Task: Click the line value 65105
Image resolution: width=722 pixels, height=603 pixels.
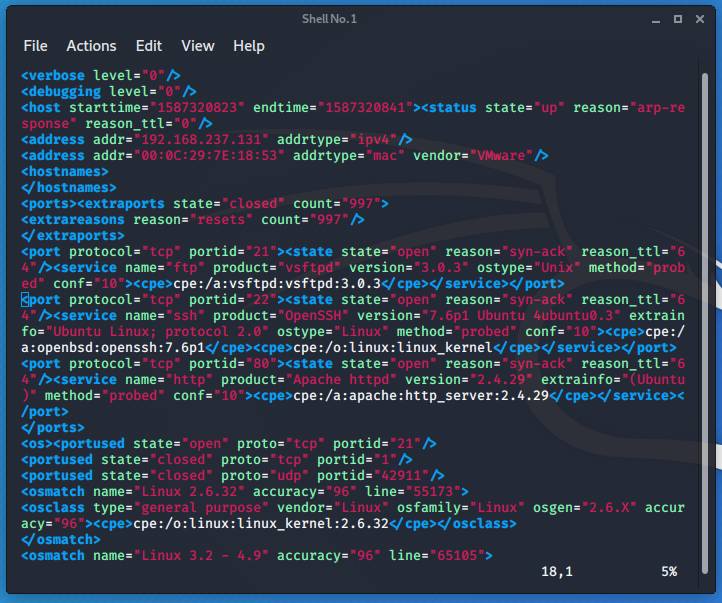Action: click(457, 556)
